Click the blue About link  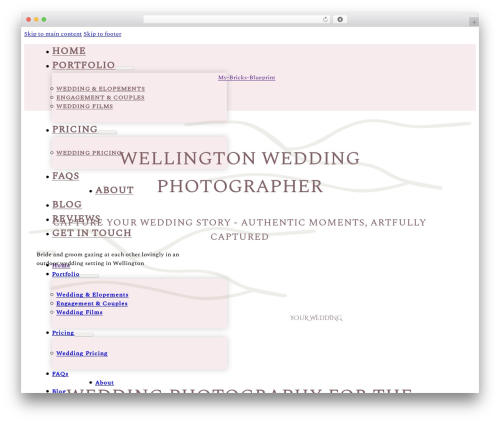click(104, 383)
